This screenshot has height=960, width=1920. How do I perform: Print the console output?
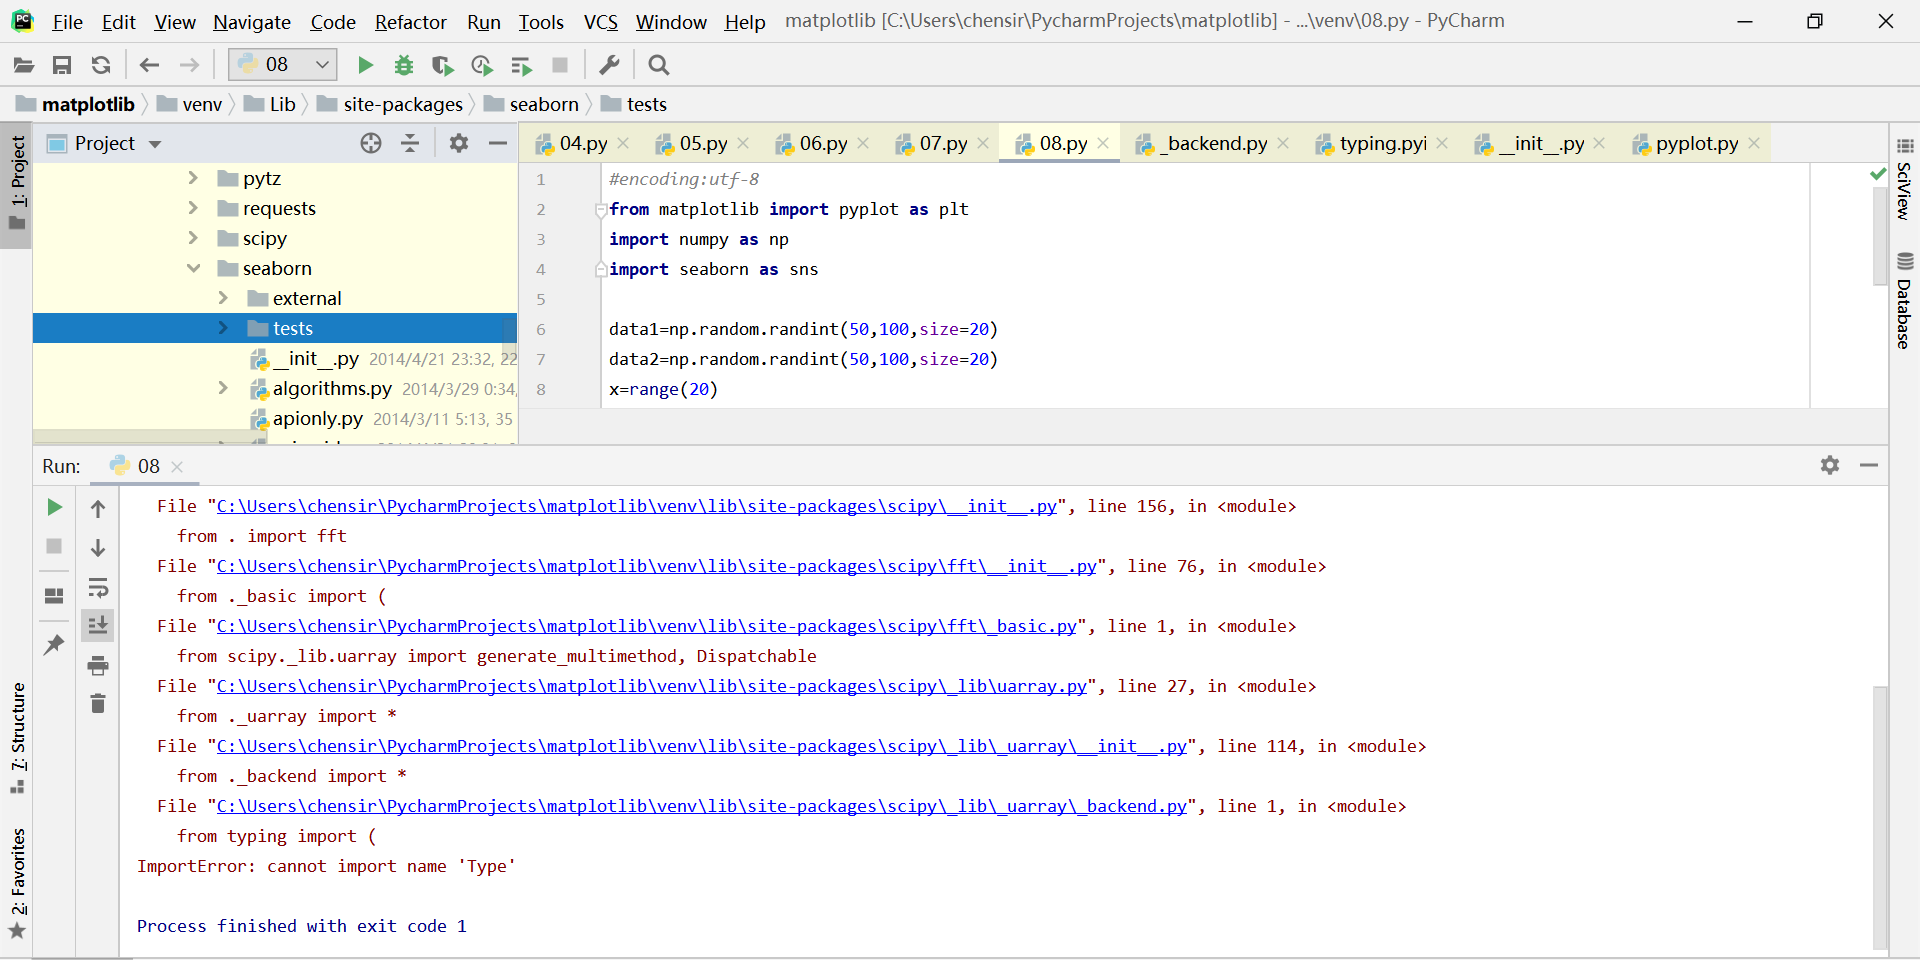98,665
